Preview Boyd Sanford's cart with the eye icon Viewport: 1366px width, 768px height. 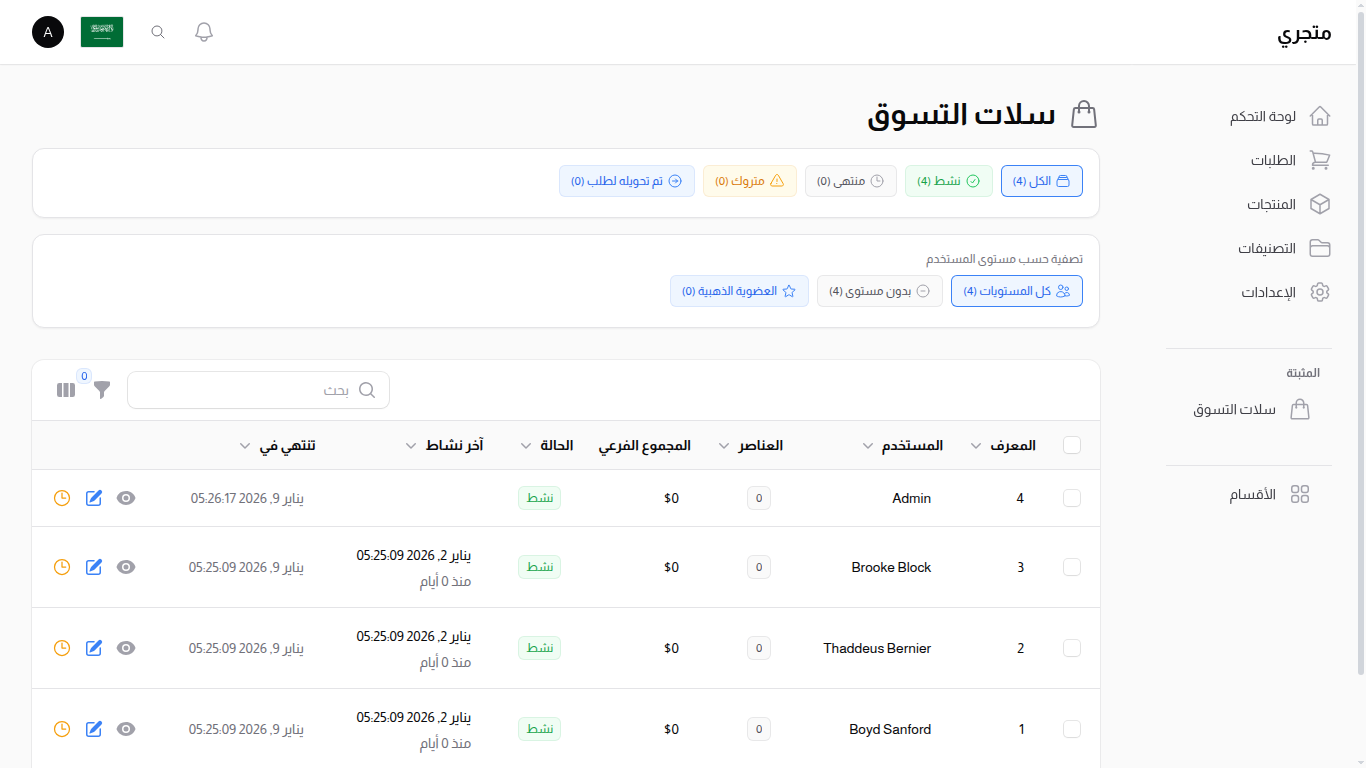[125, 729]
